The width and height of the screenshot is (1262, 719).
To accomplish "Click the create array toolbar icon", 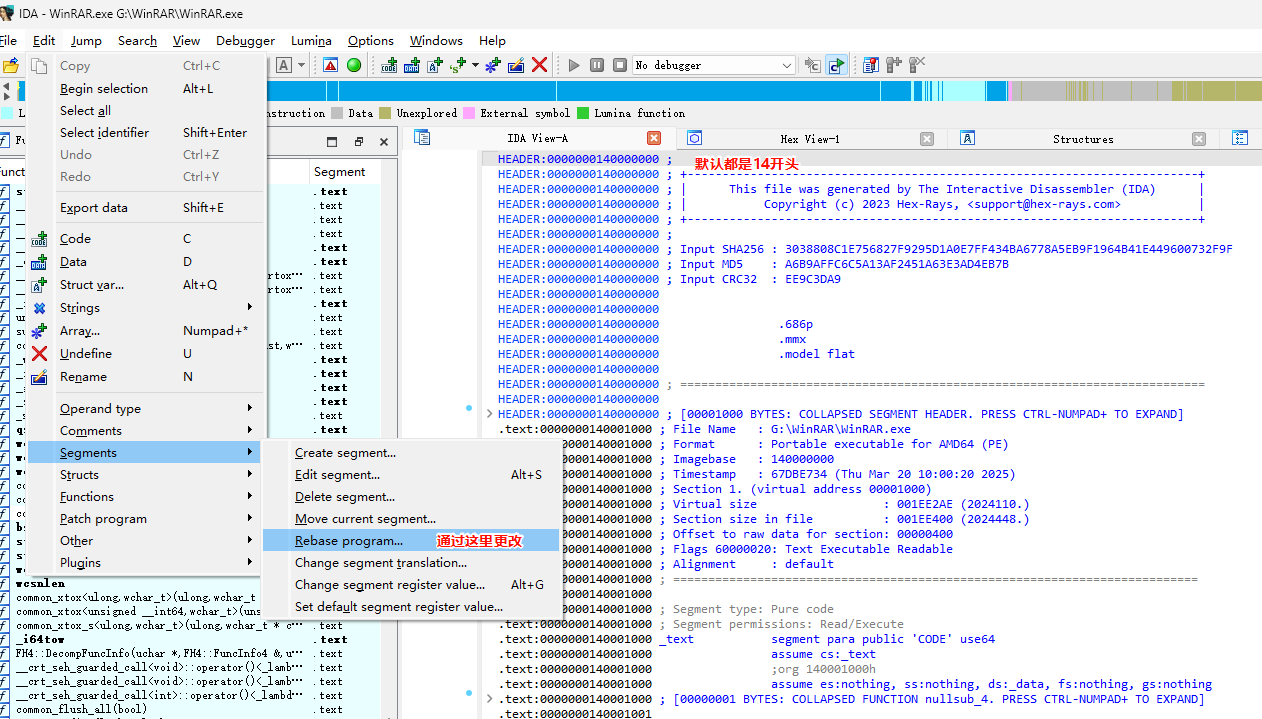I will coord(493,65).
